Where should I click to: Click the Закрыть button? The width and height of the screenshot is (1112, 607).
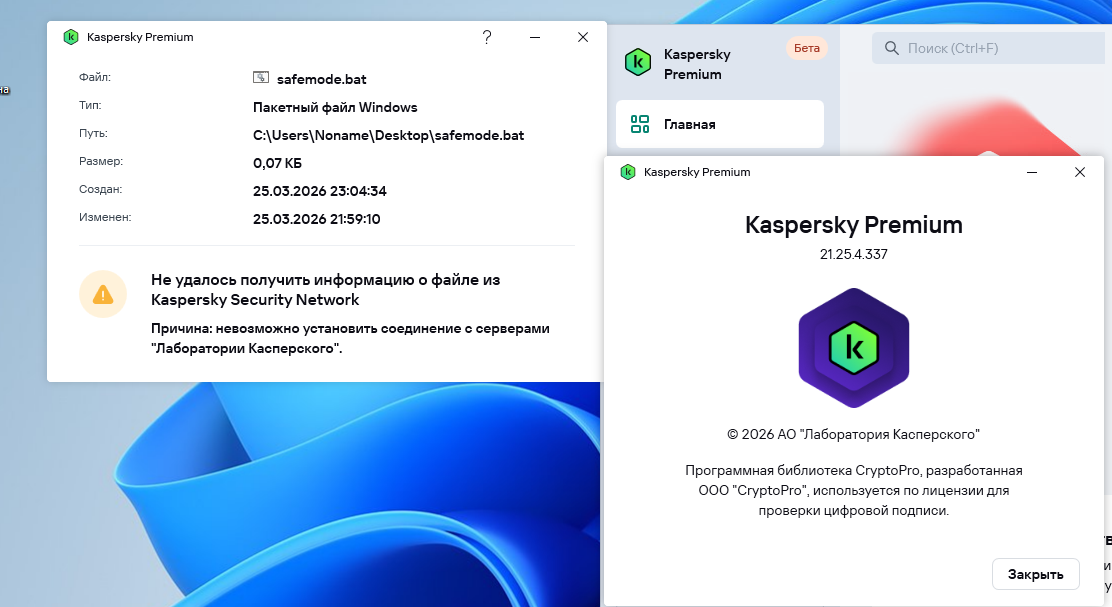1035,574
